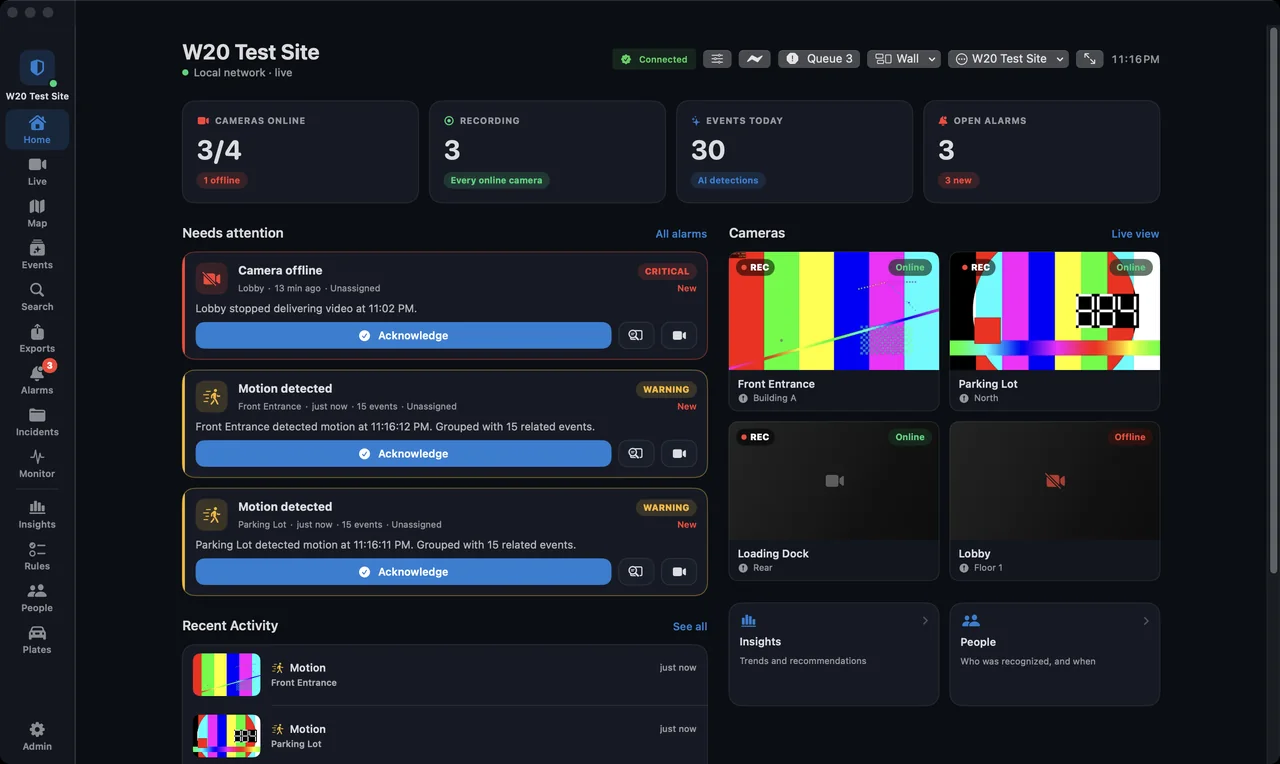Open Incidents in the sidebar
This screenshot has height=764, width=1280.
point(37,422)
